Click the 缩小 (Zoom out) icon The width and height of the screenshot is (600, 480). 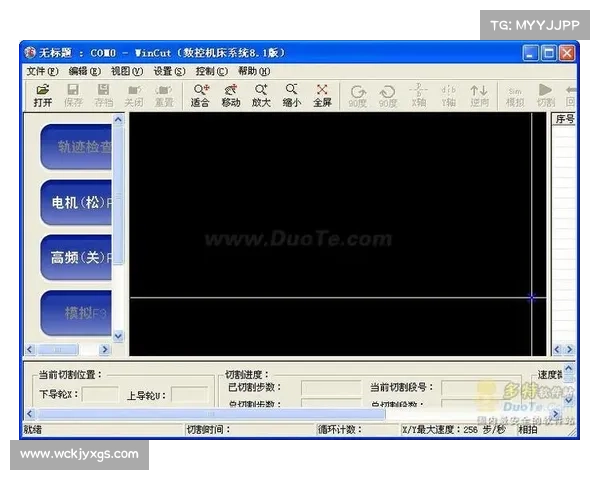291,95
